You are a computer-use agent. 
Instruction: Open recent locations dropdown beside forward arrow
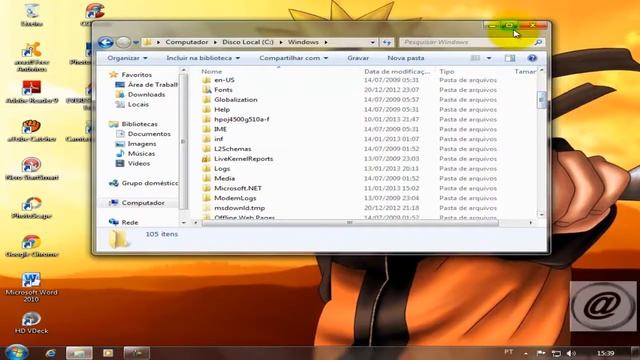[x=136, y=42]
